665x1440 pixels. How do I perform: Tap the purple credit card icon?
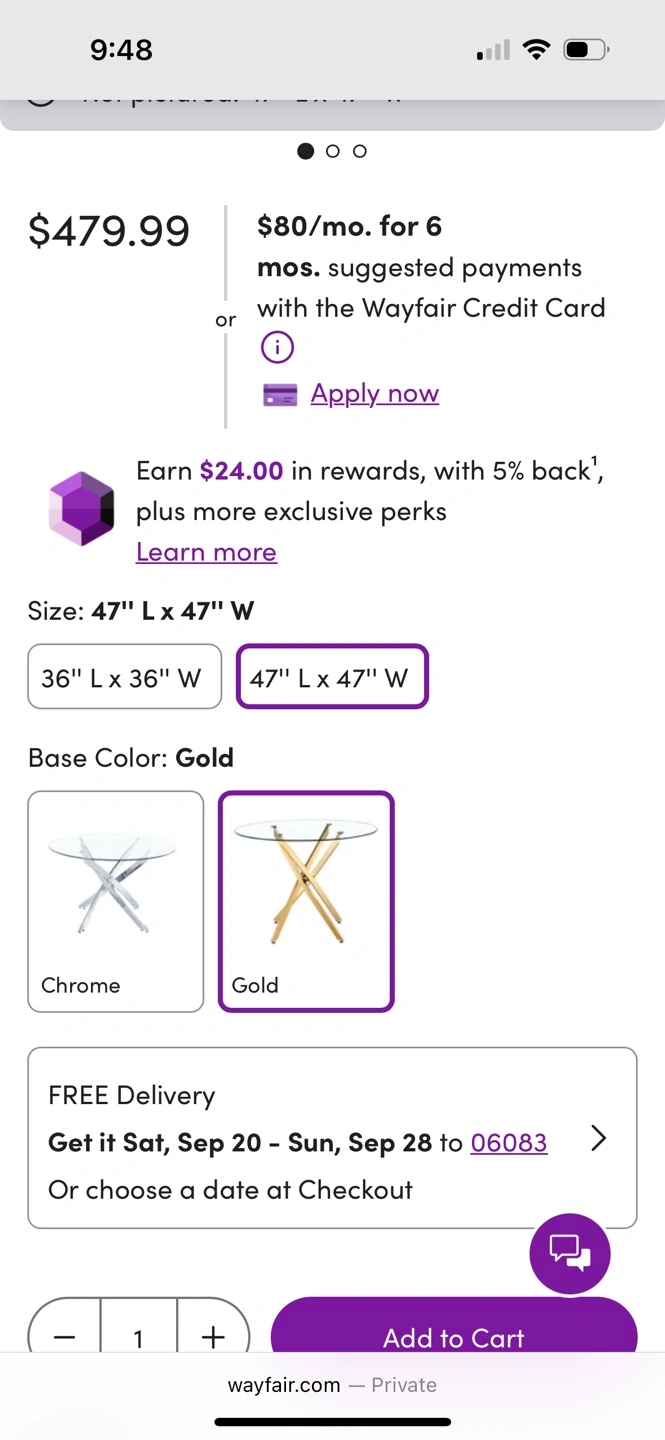[x=280, y=395]
